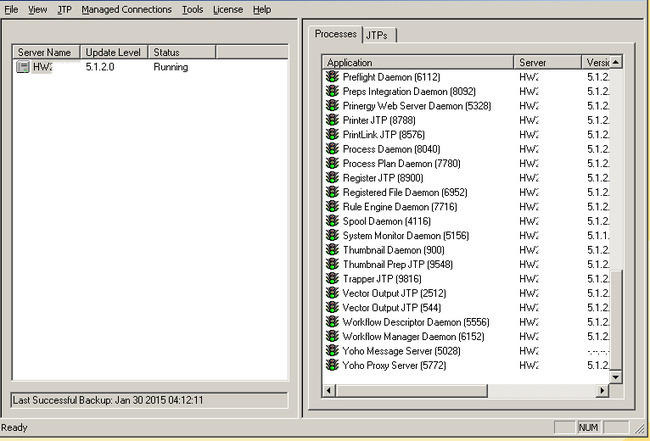
Task: Click the Printer JTP status icon
Action: click(332, 120)
